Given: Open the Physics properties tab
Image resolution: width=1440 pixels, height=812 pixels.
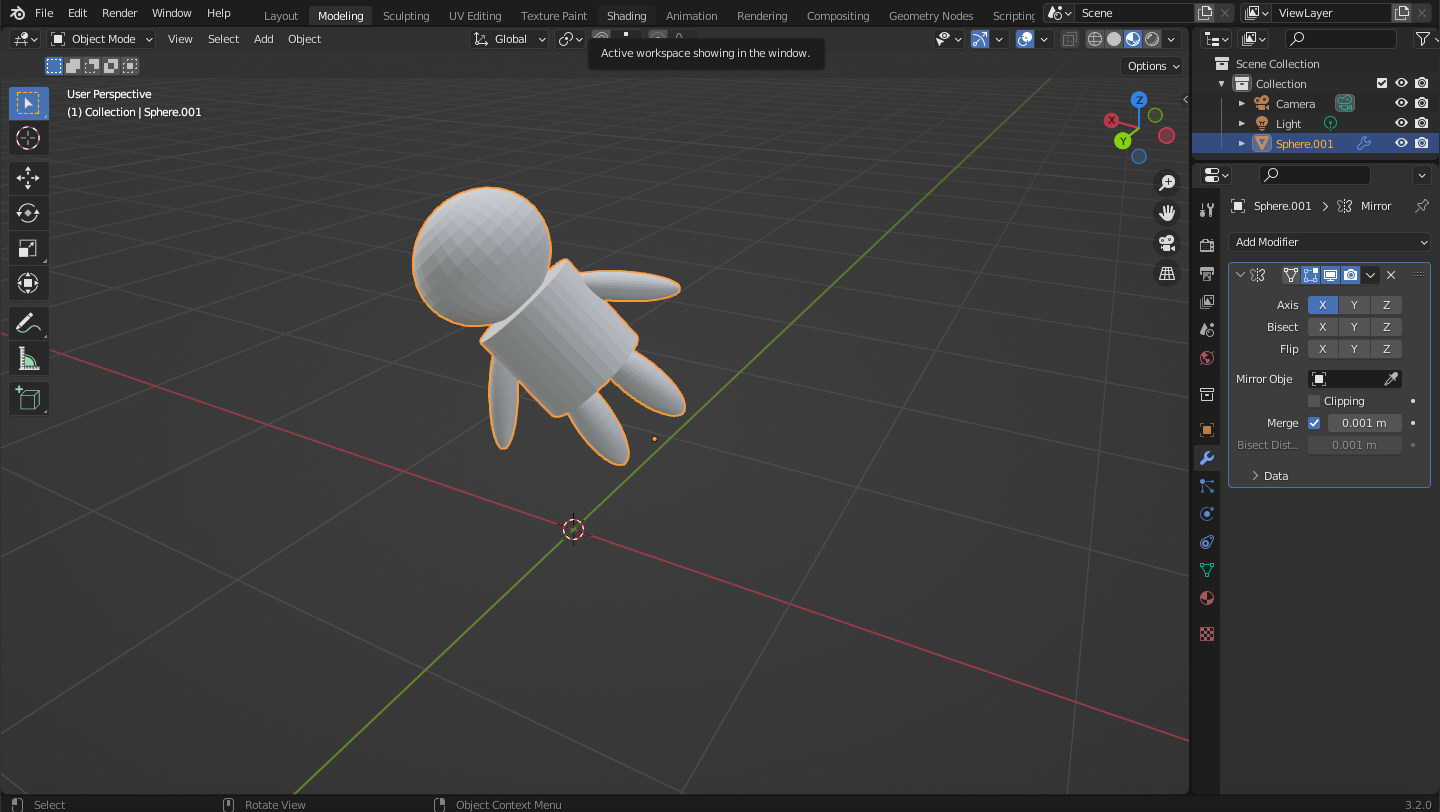Looking at the screenshot, I should [1207, 514].
